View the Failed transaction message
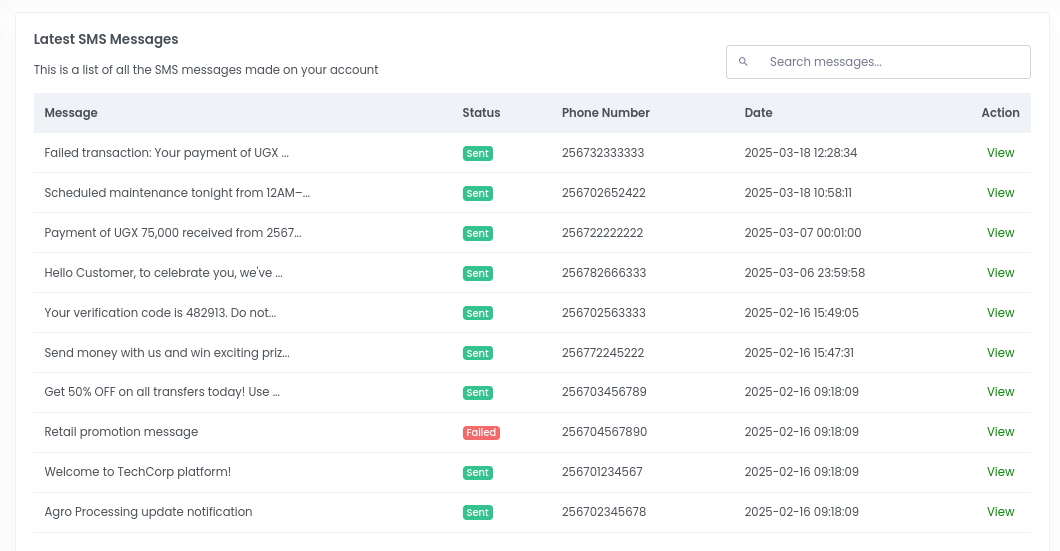This screenshot has height=551, width=1060. (1000, 153)
